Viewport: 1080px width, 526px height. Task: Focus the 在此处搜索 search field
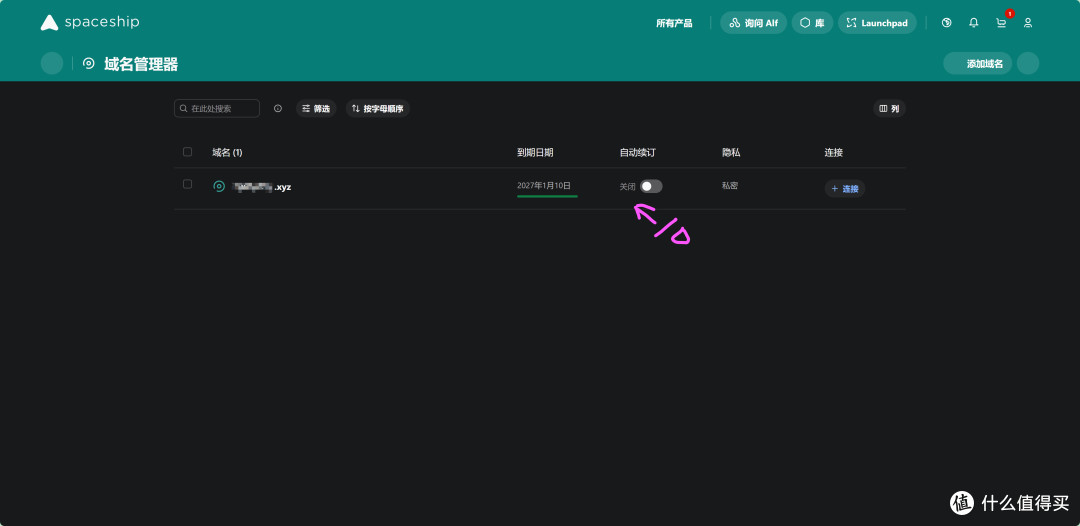pyautogui.click(x=217, y=108)
